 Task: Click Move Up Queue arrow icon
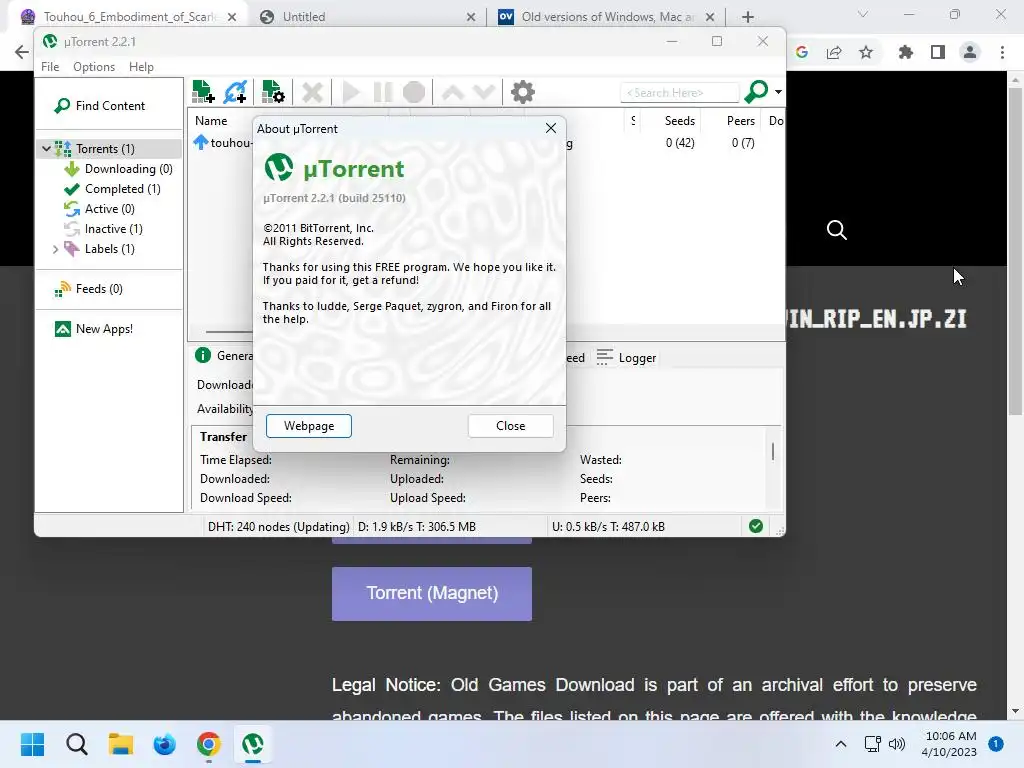[x=453, y=92]
